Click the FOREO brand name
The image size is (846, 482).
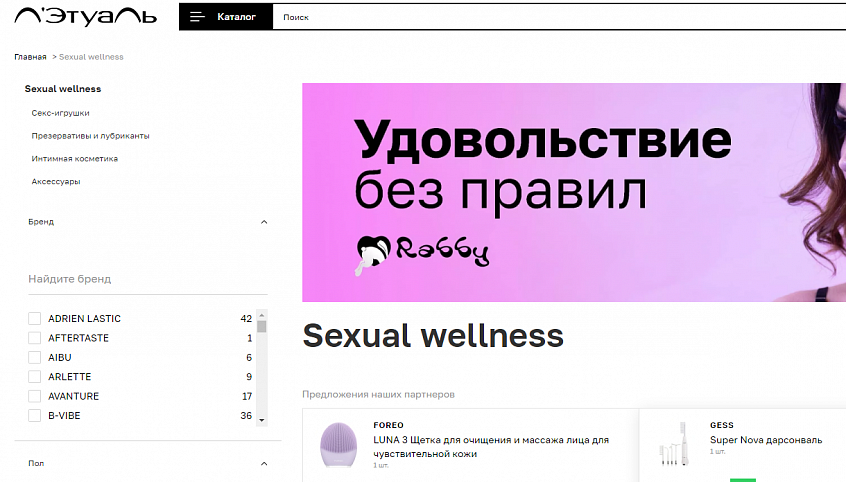(x=388, y=425)
